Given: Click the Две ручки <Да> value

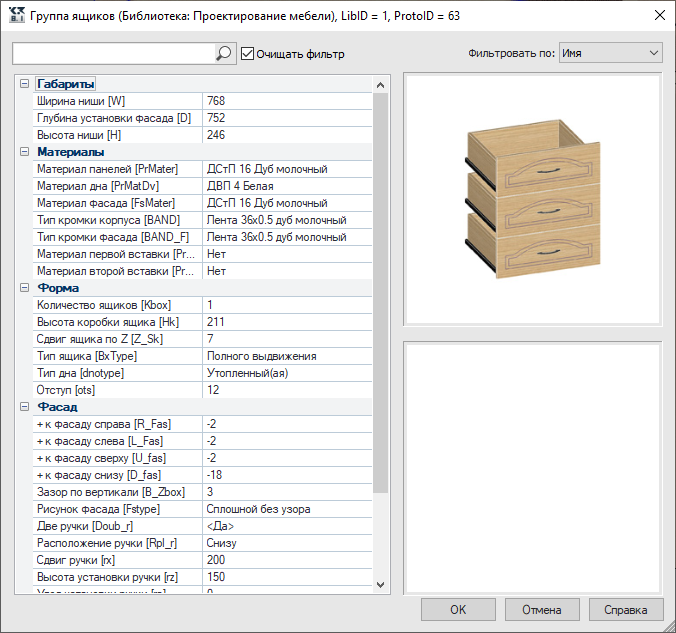Looking at the screenshot, I should click(287, 526).
